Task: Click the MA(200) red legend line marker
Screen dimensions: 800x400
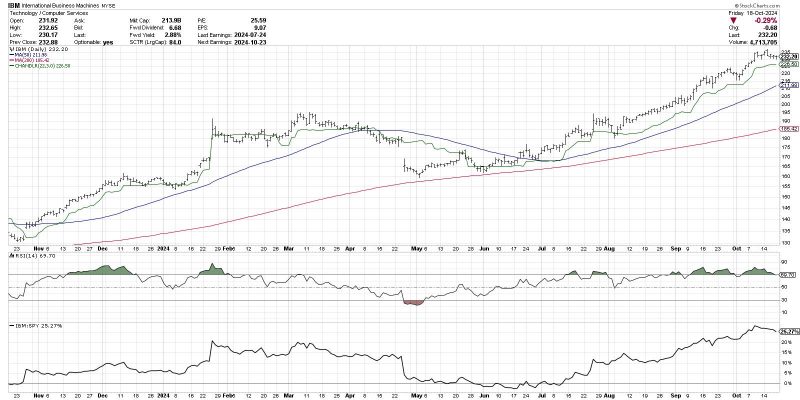Action: click(x=11, y=60)
